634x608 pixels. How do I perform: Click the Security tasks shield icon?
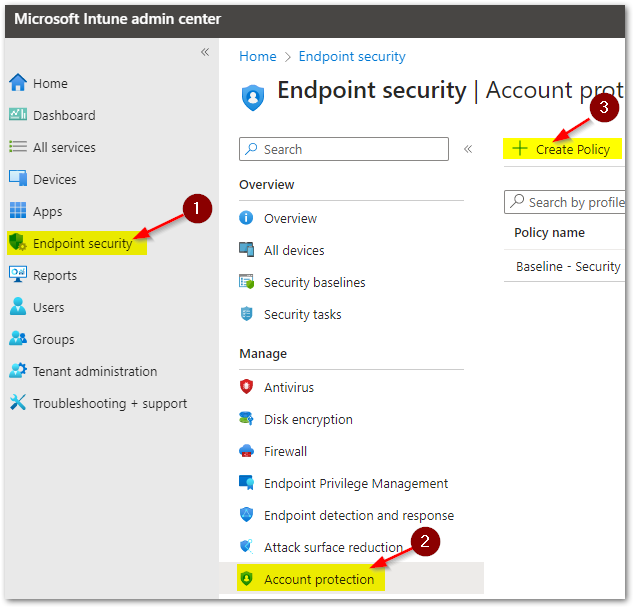[246, 314]
